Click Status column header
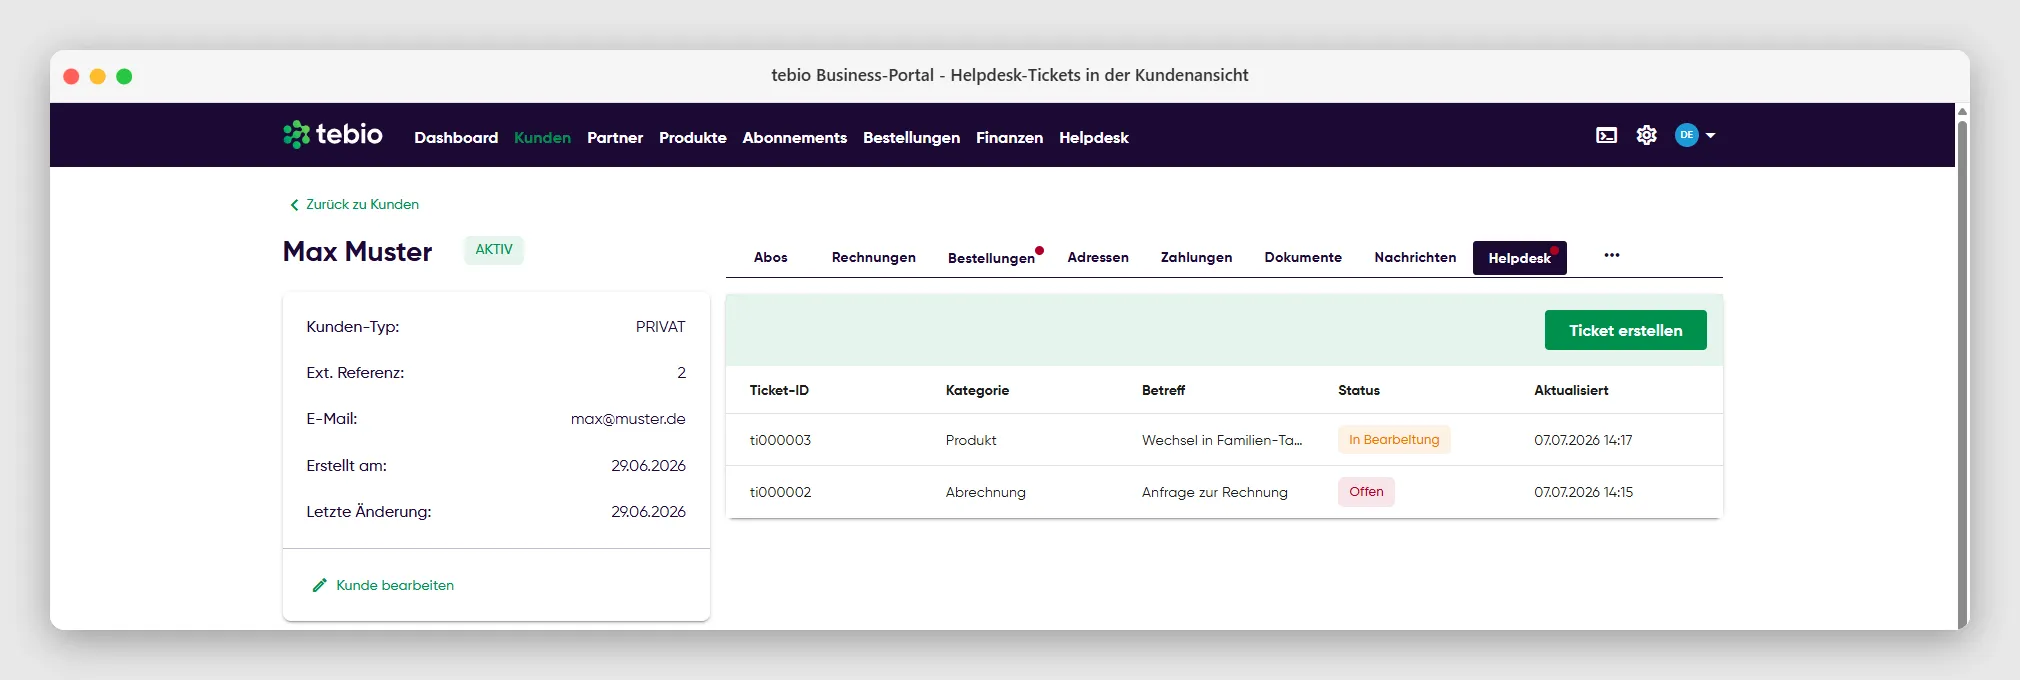Screen dimensions: 2020x680 (1359, 390)
